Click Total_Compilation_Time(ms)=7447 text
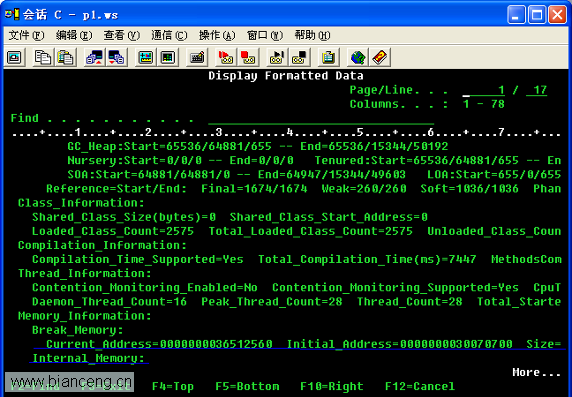This screenshot has height=397, width=572. [367, 259]
